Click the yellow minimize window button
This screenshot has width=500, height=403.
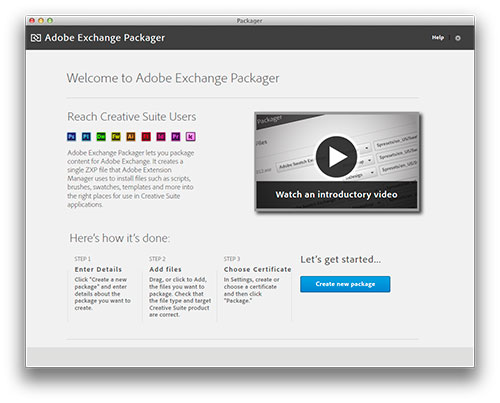point(41,21)
